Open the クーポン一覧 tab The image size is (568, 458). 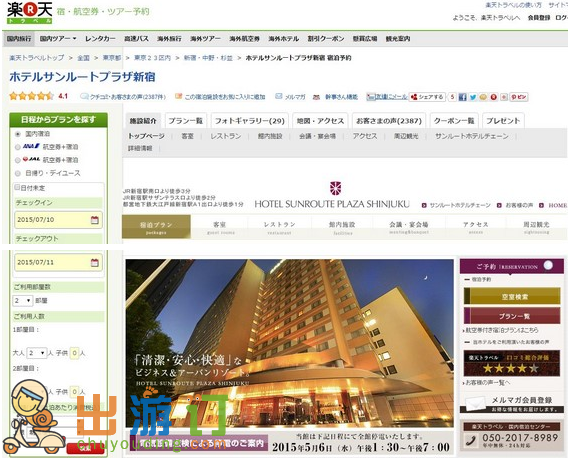pyautogui.click(x=454, y=121)
